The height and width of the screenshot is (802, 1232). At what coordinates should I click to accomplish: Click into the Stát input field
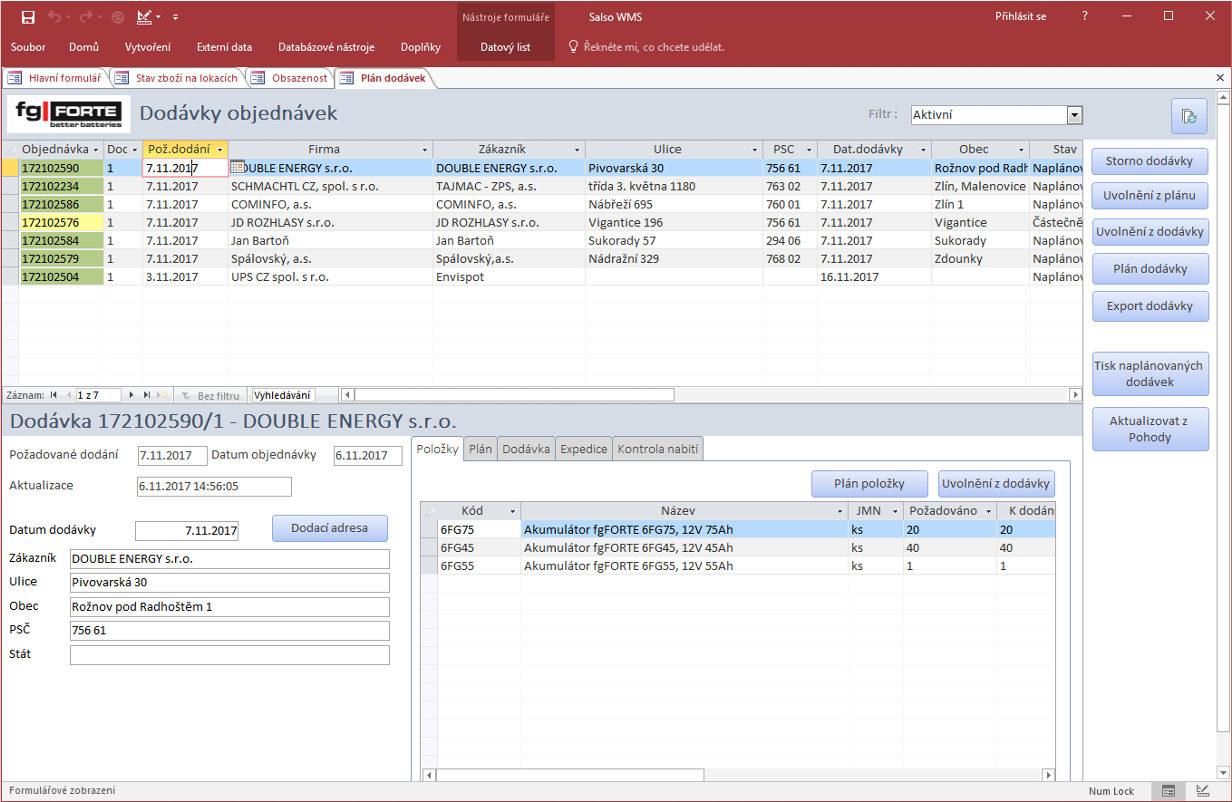(x=229, y=655)
